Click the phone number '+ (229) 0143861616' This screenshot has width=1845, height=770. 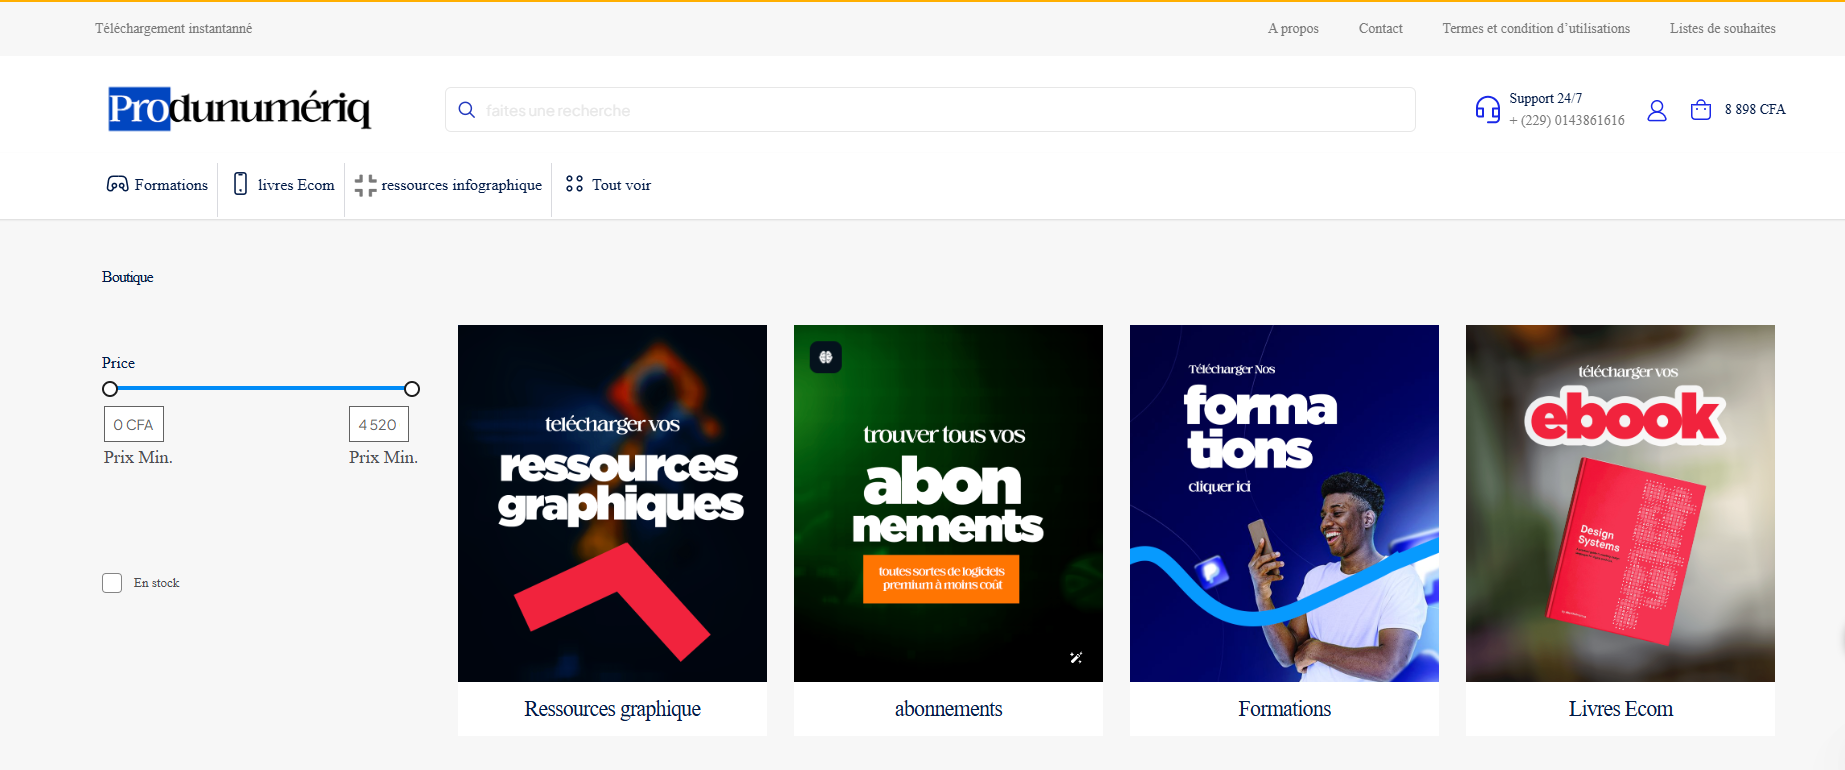click(1567, 121)
